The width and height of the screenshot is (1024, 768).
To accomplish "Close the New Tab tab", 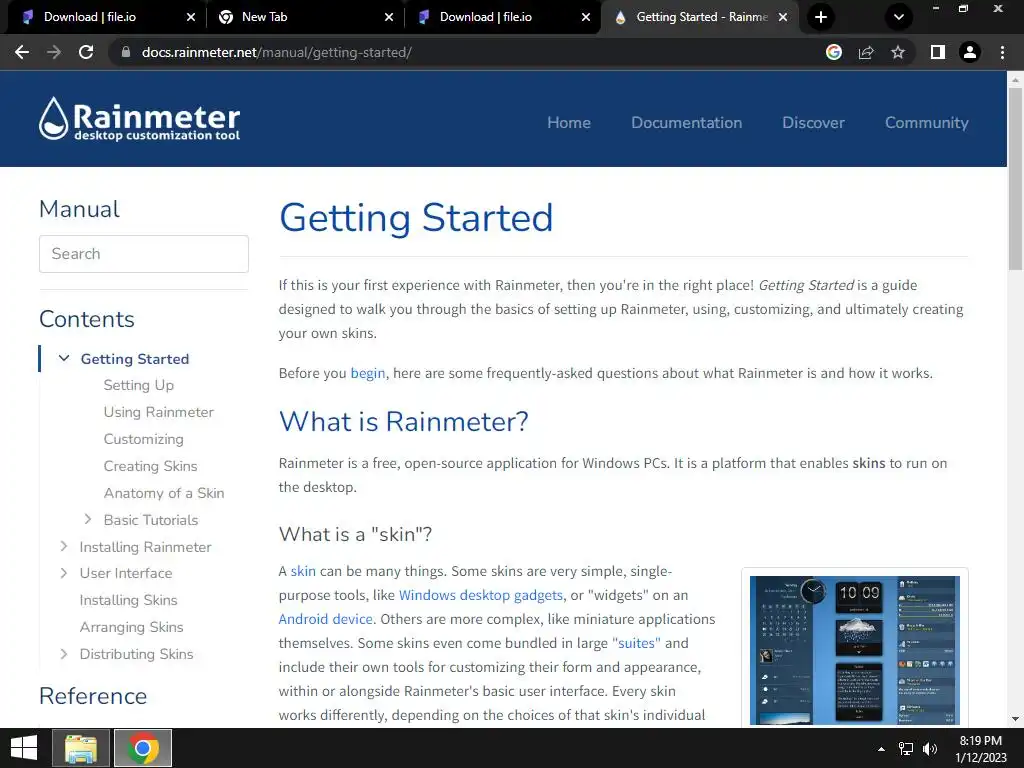I will (x=389, y=17).
